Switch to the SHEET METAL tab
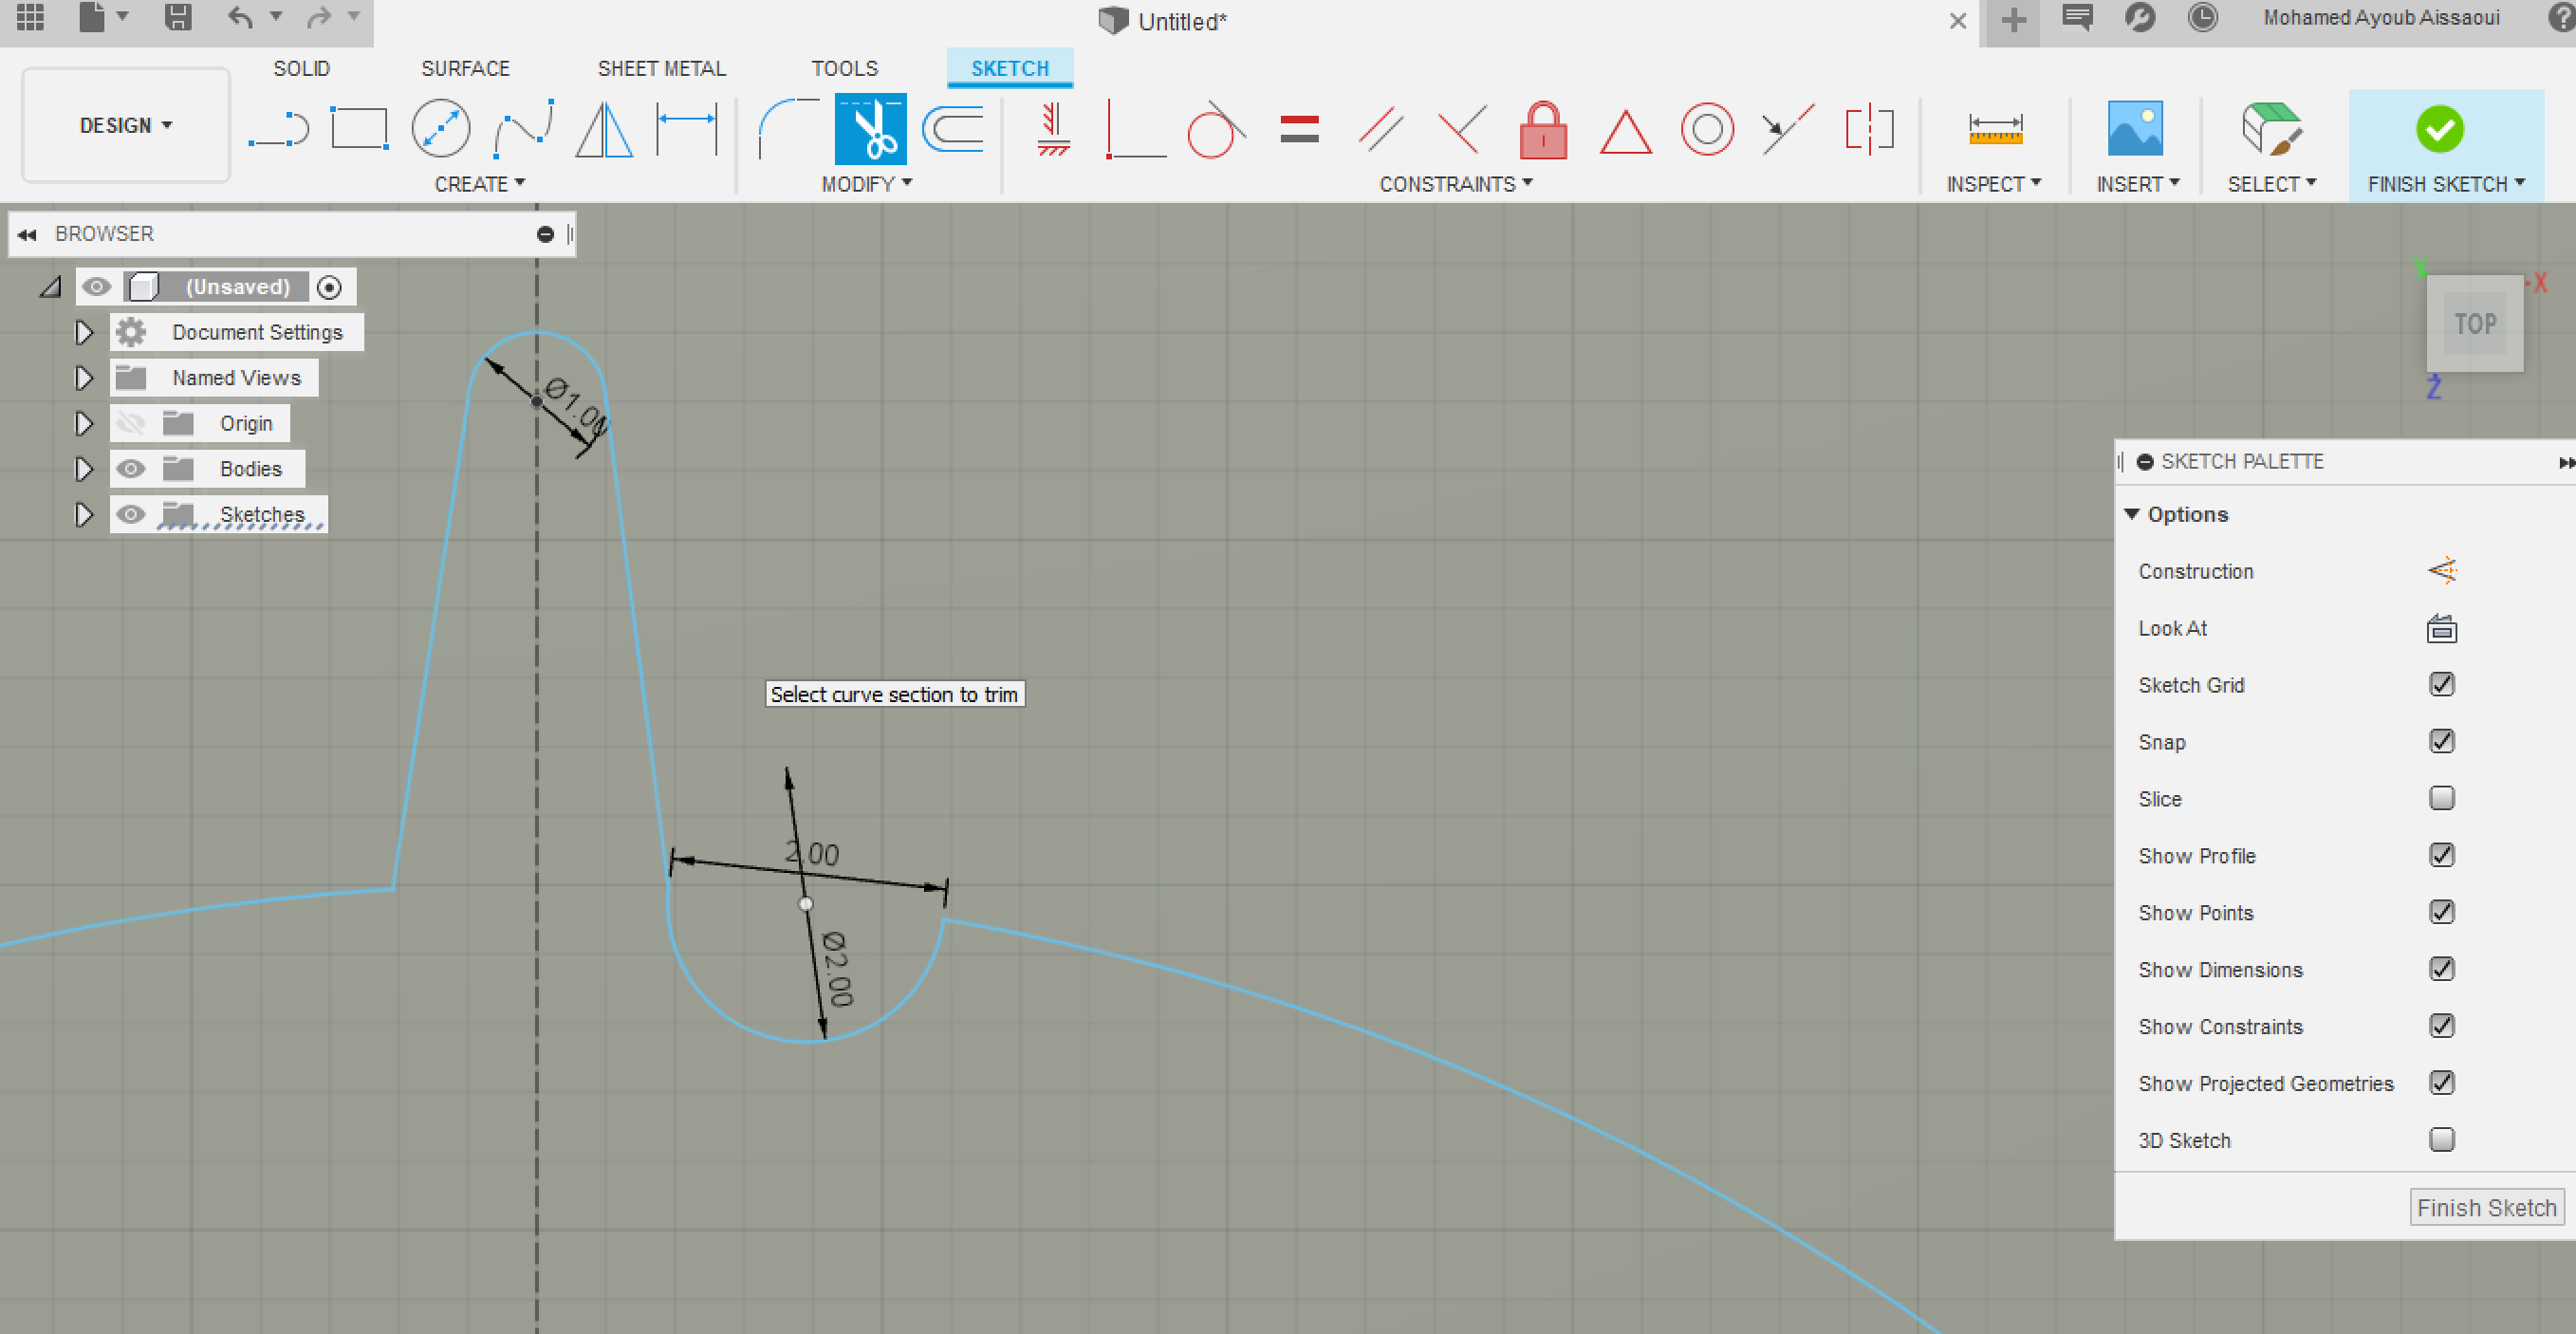Image resolution: width=2576 pixels, height=1334 pixels. 661,68
